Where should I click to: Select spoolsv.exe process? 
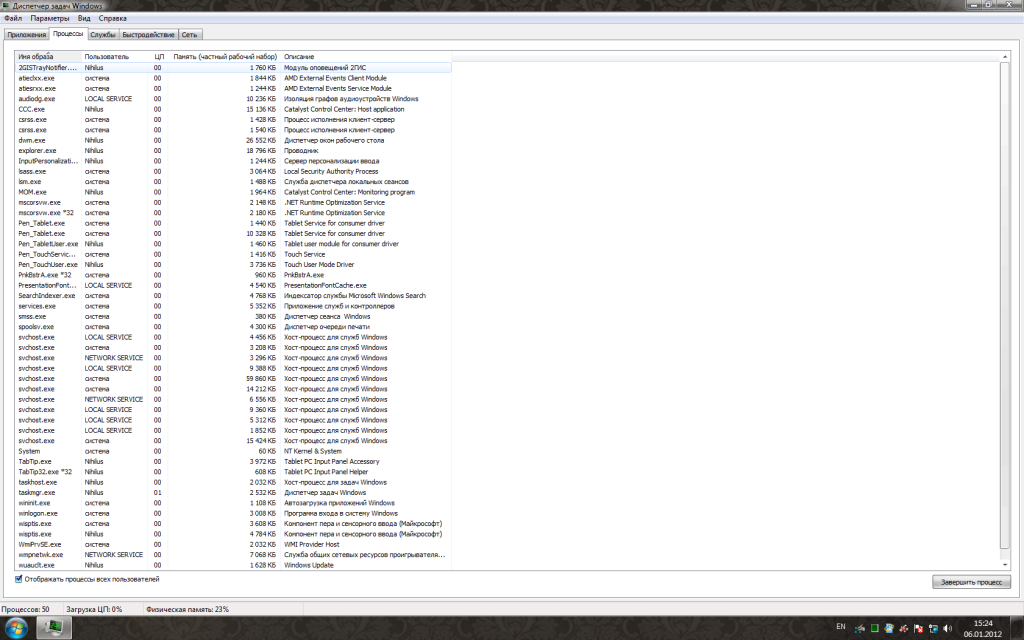tap(233, 327)
